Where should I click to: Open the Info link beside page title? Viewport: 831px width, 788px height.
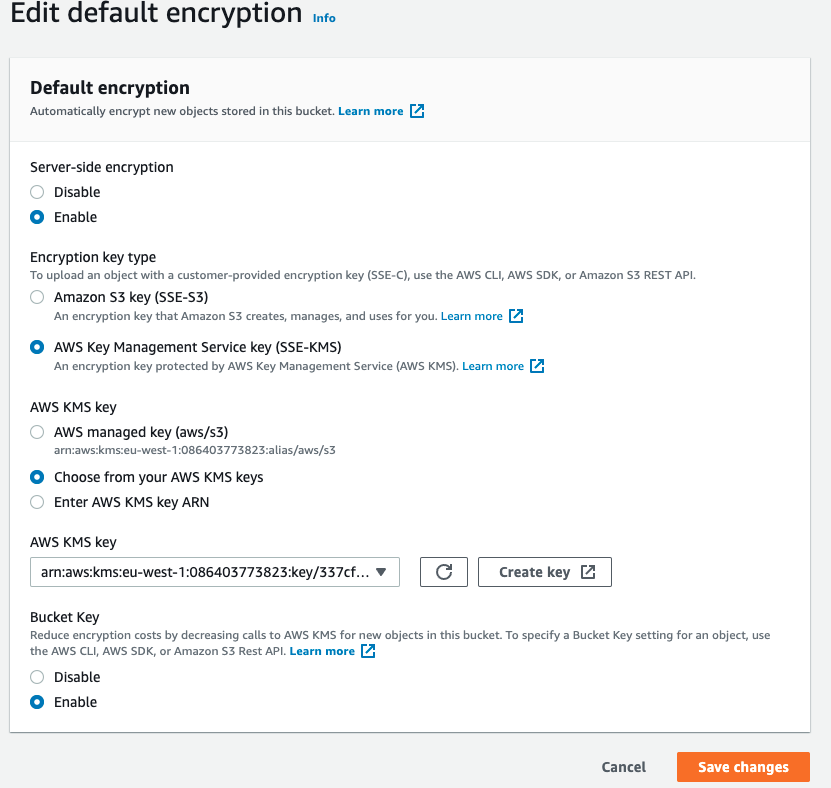324,18
